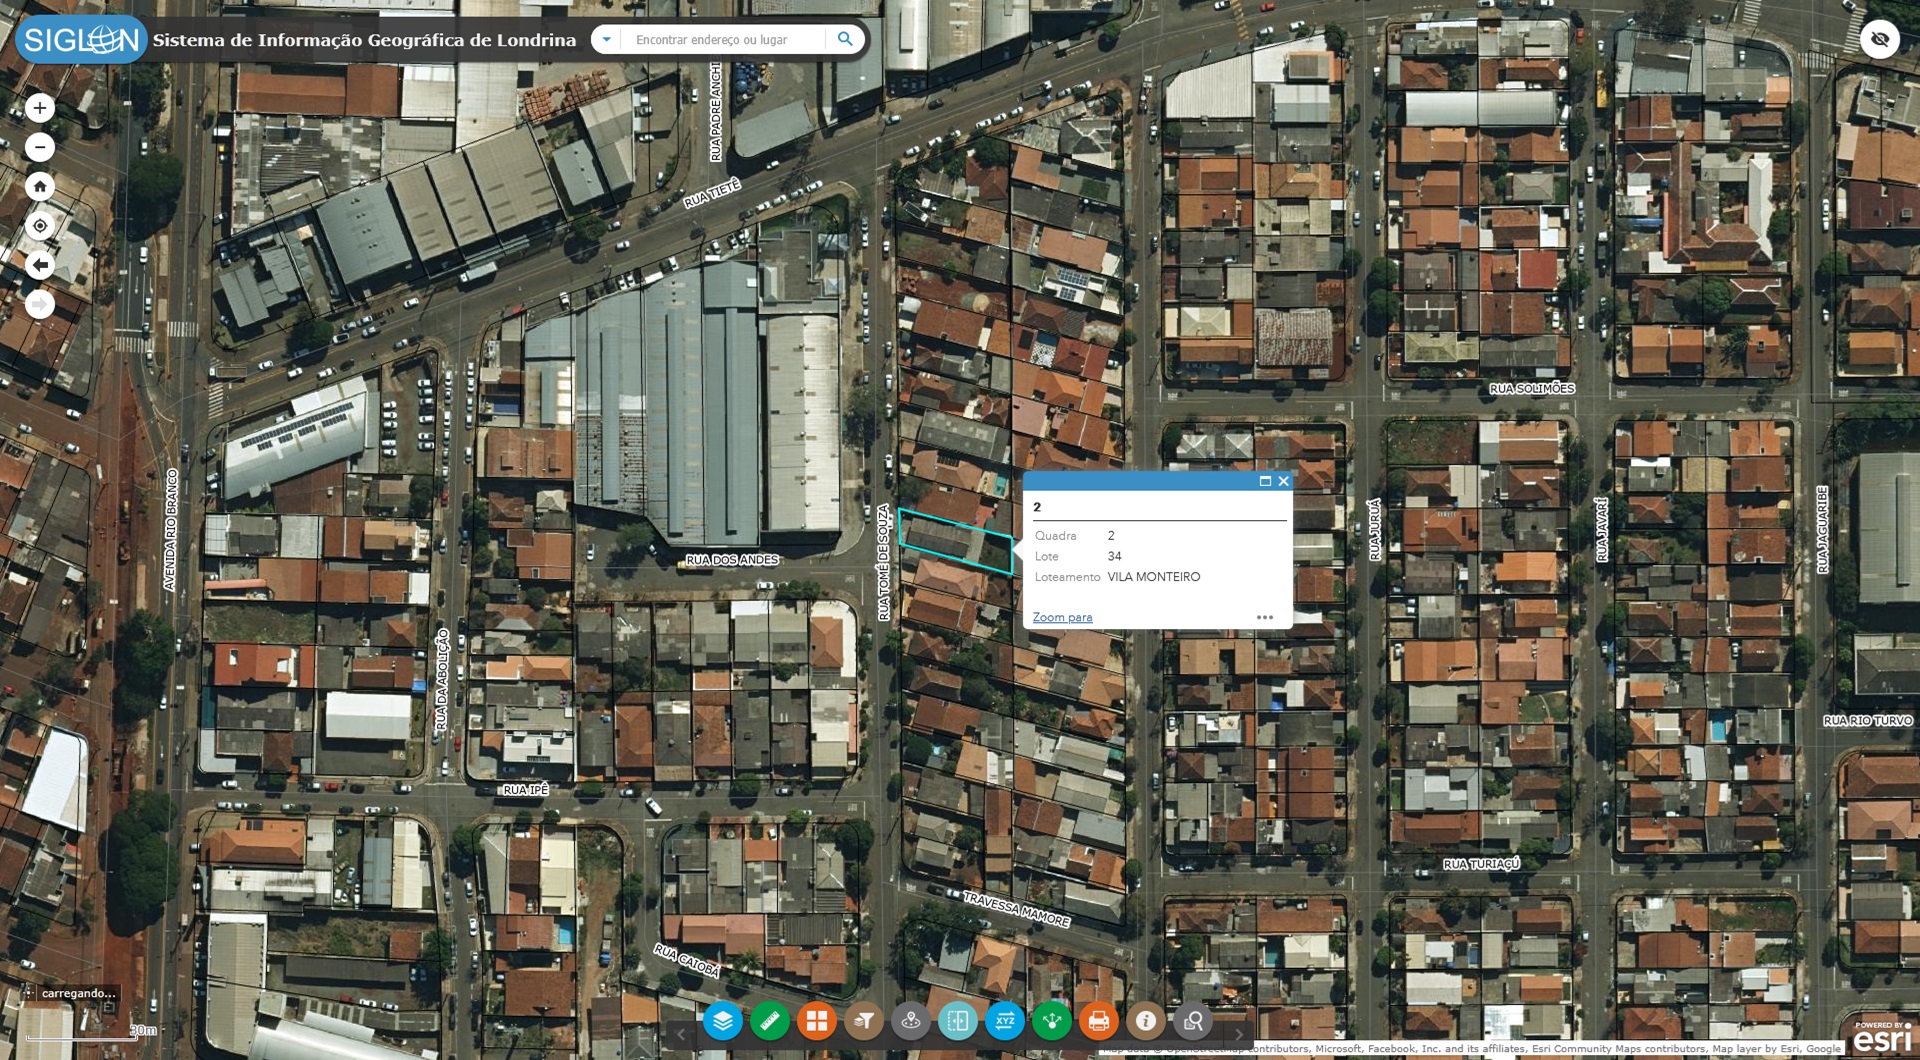The height and width of the screenshot is (1060, 1920).
Task: Open the green ruler measurement tool
Action: 769,1021
